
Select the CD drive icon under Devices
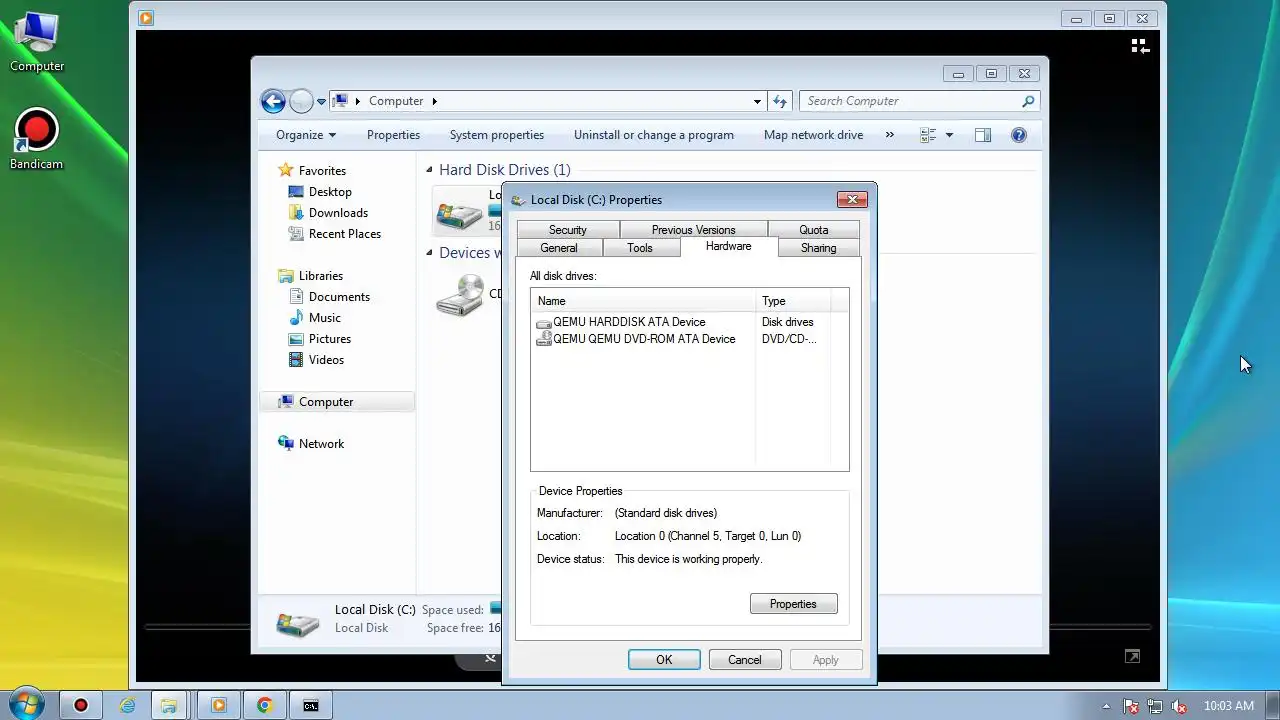pos(460,295)
